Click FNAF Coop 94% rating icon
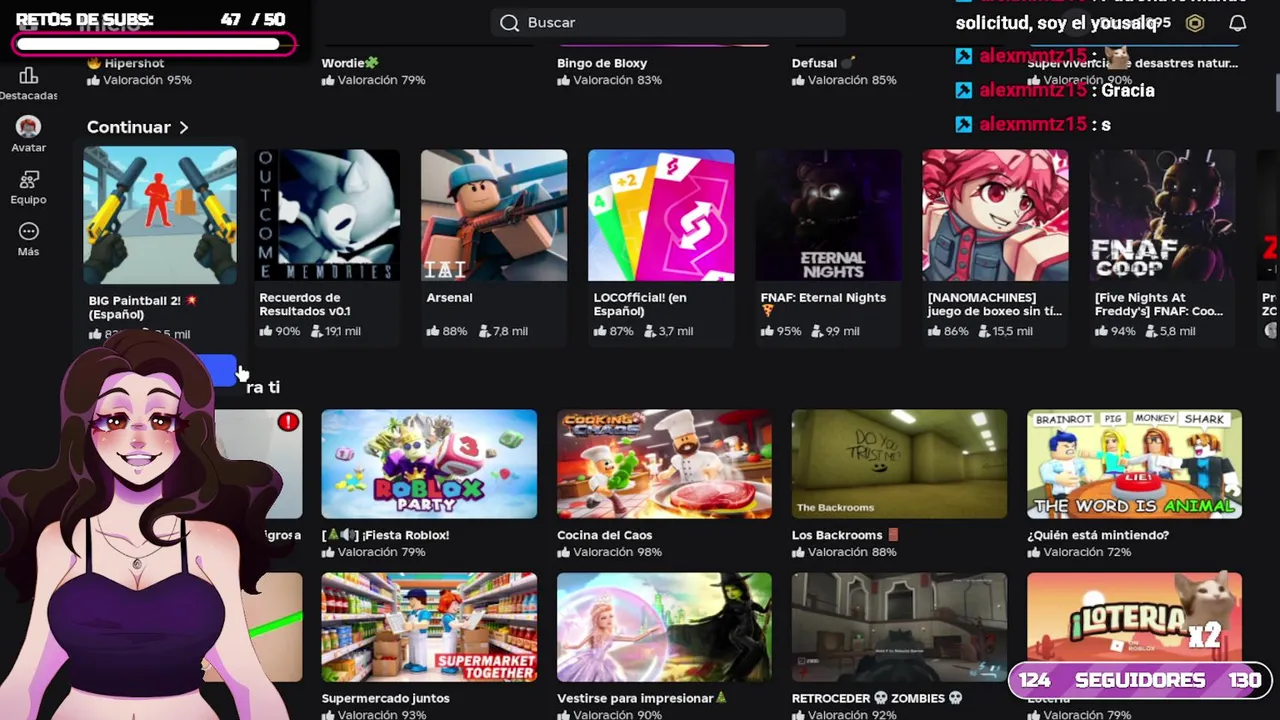The width and height of the screenshot is (1280, 720). (x=1100, y=331)
